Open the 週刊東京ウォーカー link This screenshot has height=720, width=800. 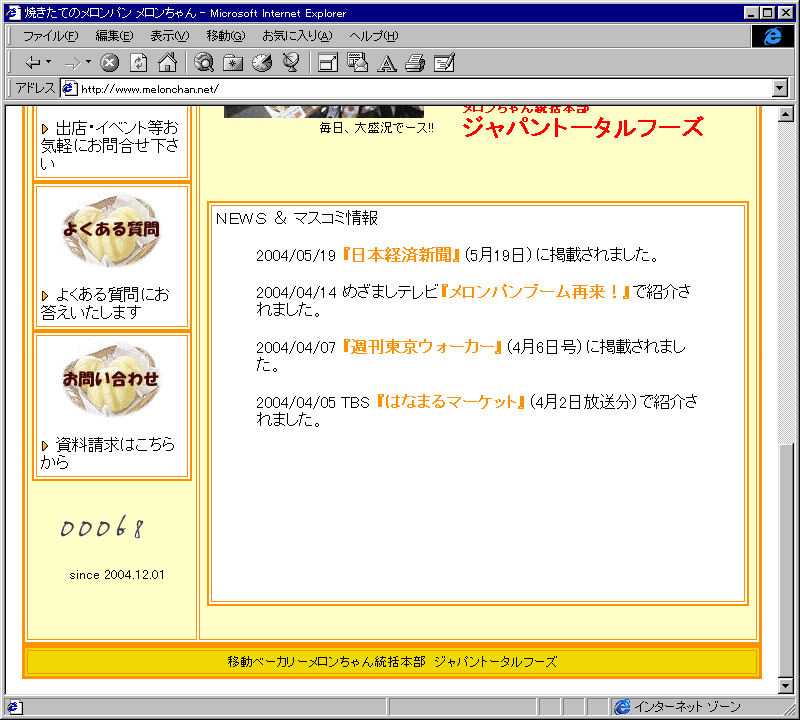click(422, 346)
